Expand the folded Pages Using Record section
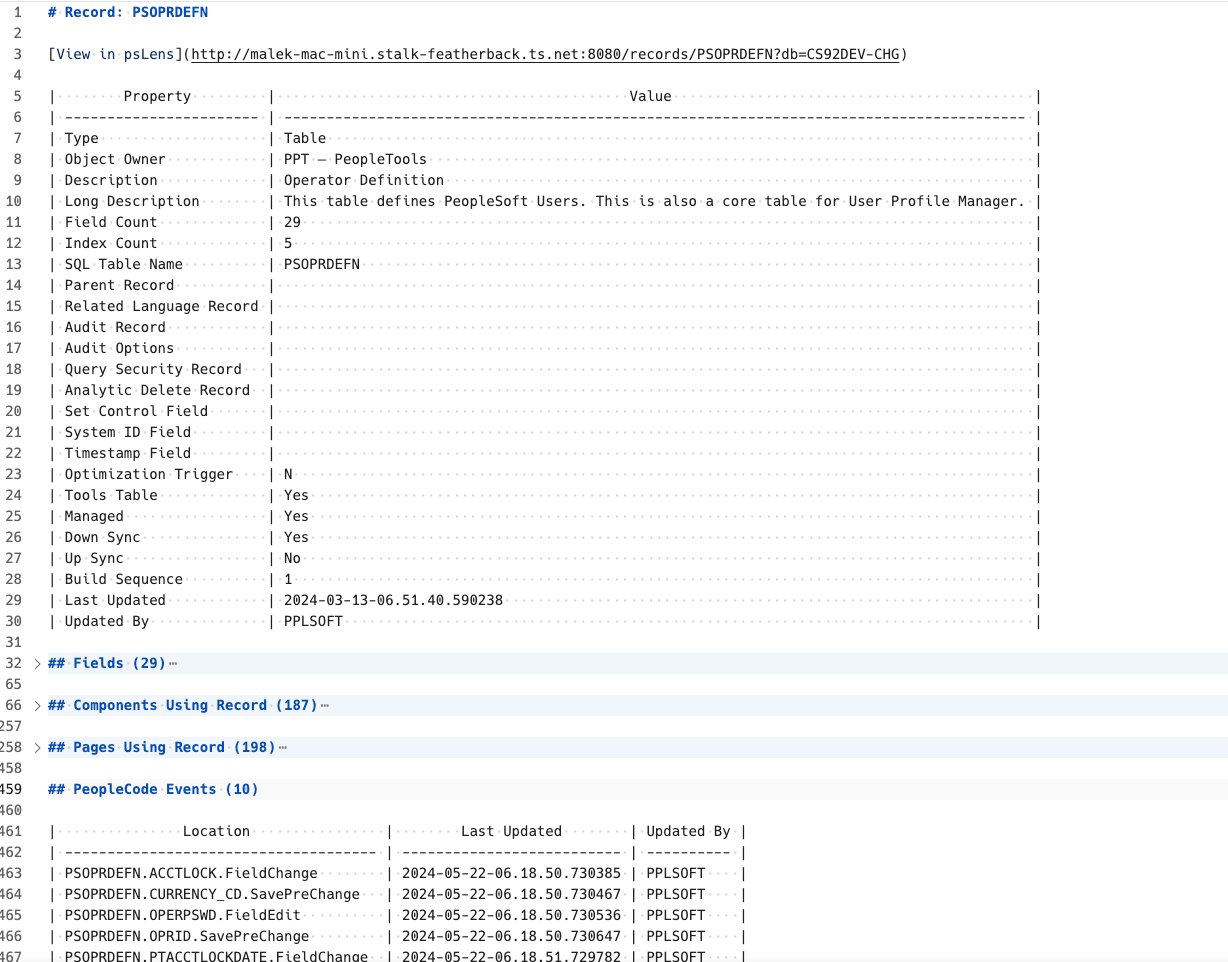The width and height of the screenshot is (1228, 962). [38, 748]
